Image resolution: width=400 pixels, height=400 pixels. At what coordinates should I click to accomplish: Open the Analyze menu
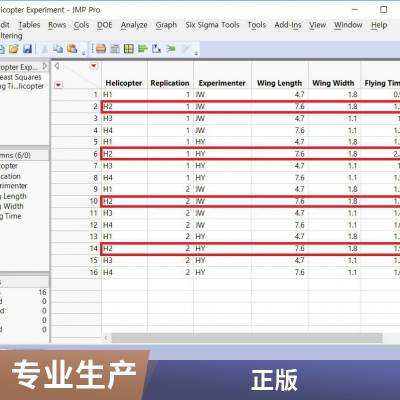[134, 25]
